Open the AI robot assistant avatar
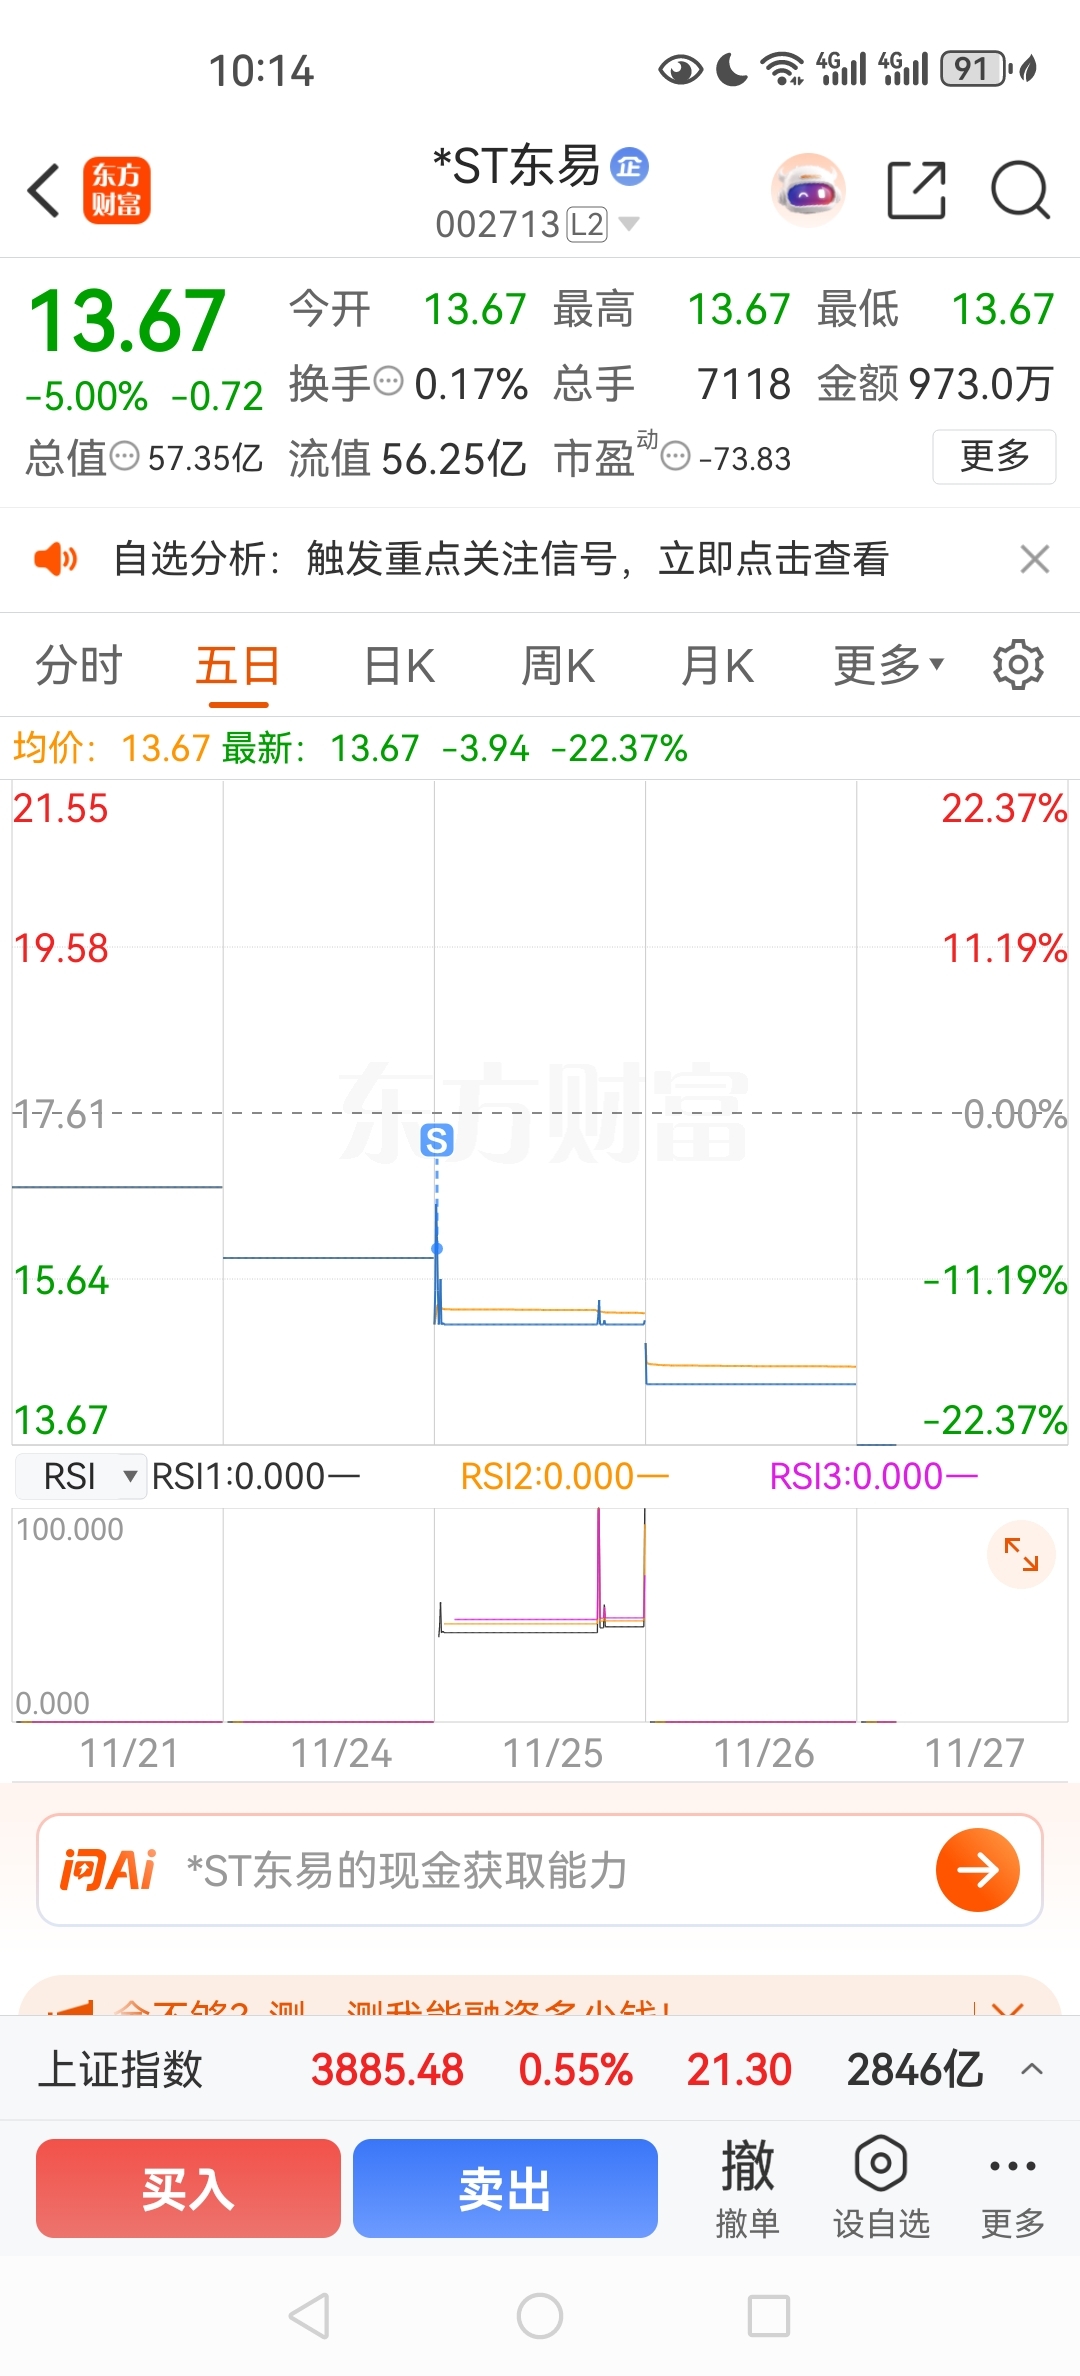The width and height of the screenshot is (1080, 2376). [x=808, y=190]
